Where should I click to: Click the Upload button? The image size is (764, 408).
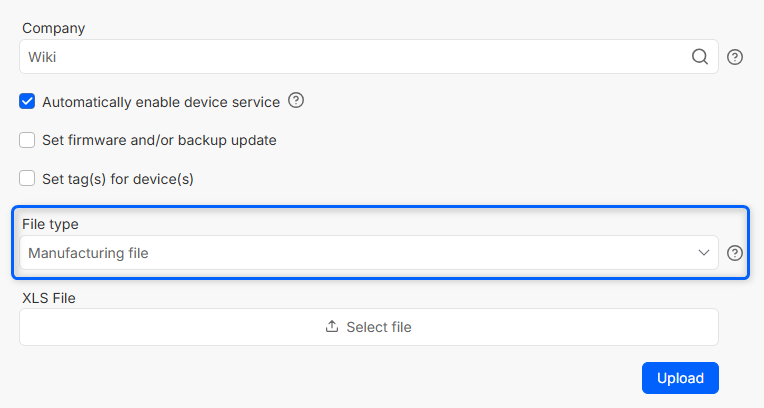(x=680, y=378)
